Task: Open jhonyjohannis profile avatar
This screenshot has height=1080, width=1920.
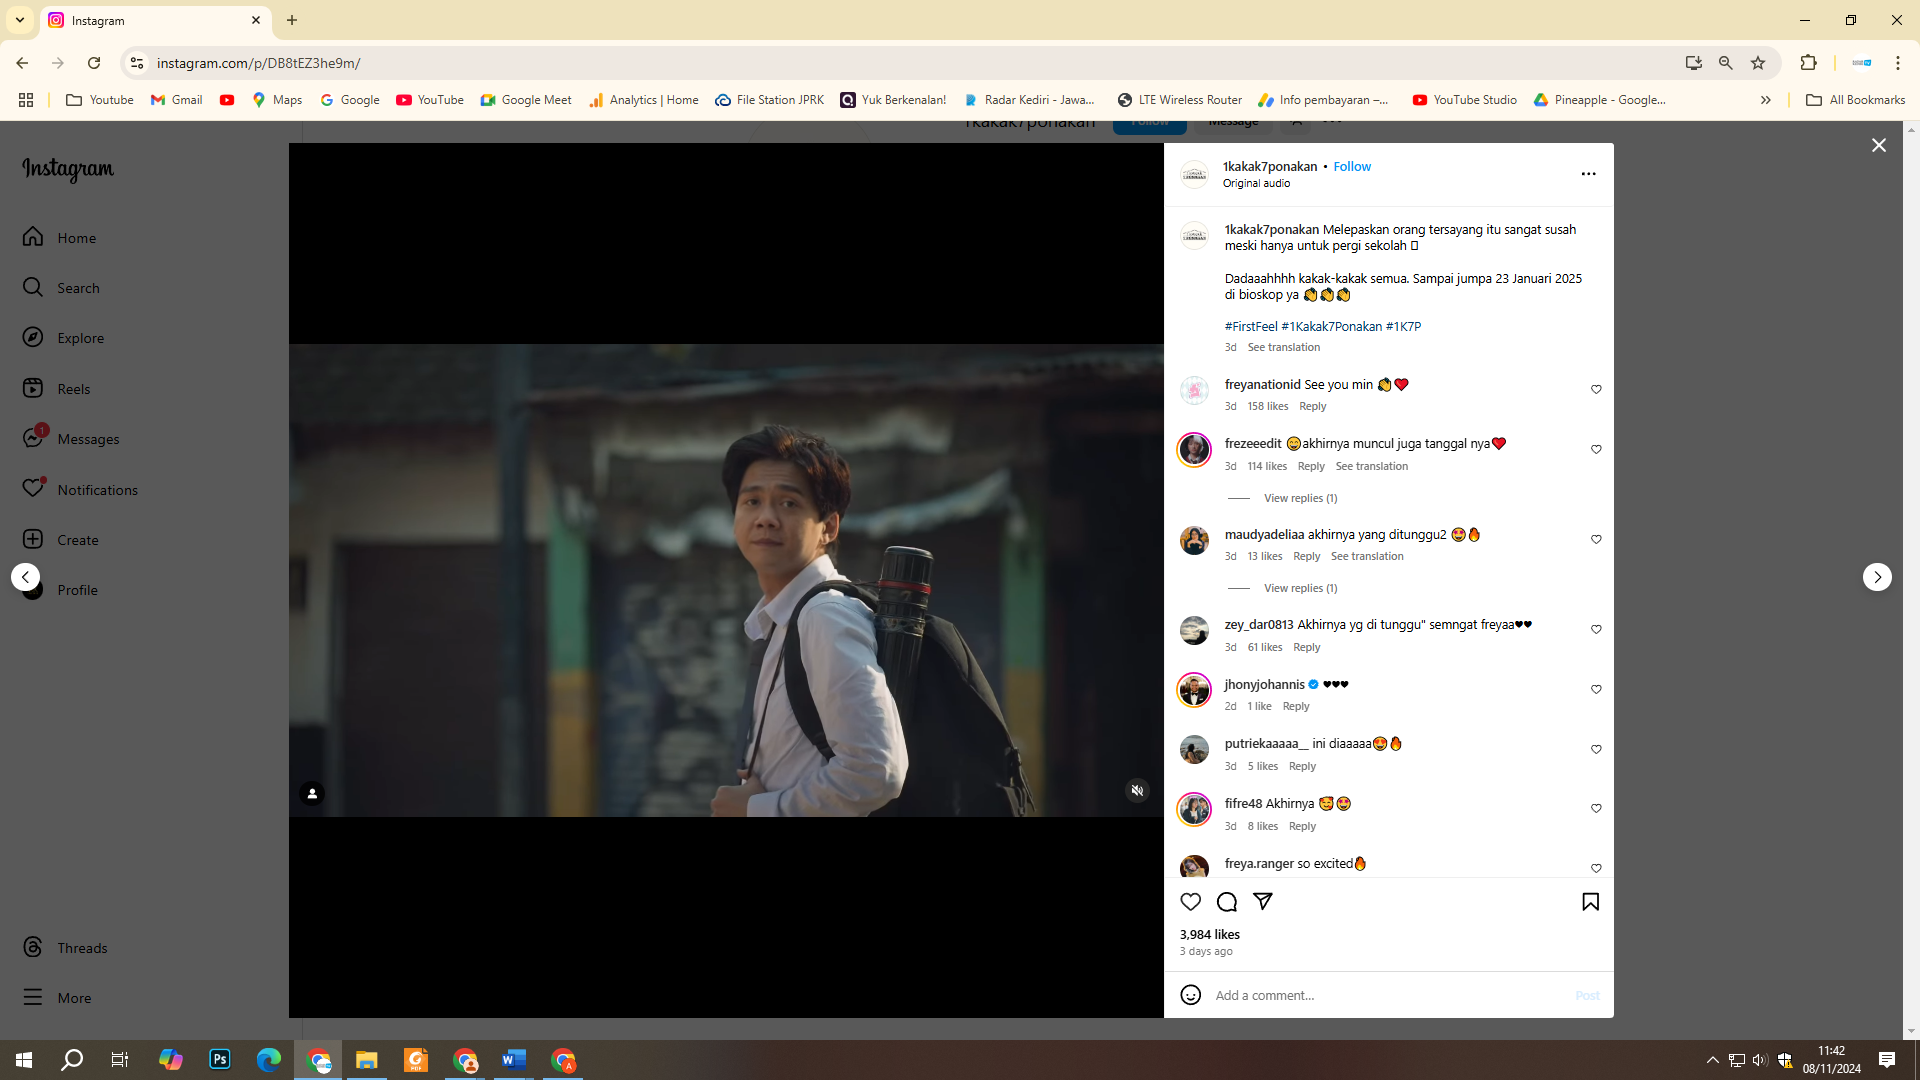Action: (x=1194, y=690)
